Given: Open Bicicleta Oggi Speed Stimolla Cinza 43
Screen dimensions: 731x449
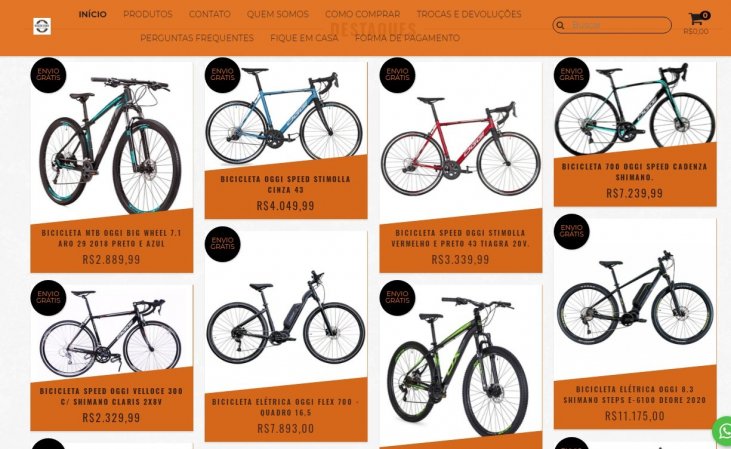Looking at the screenshot, I should [285, 184].
